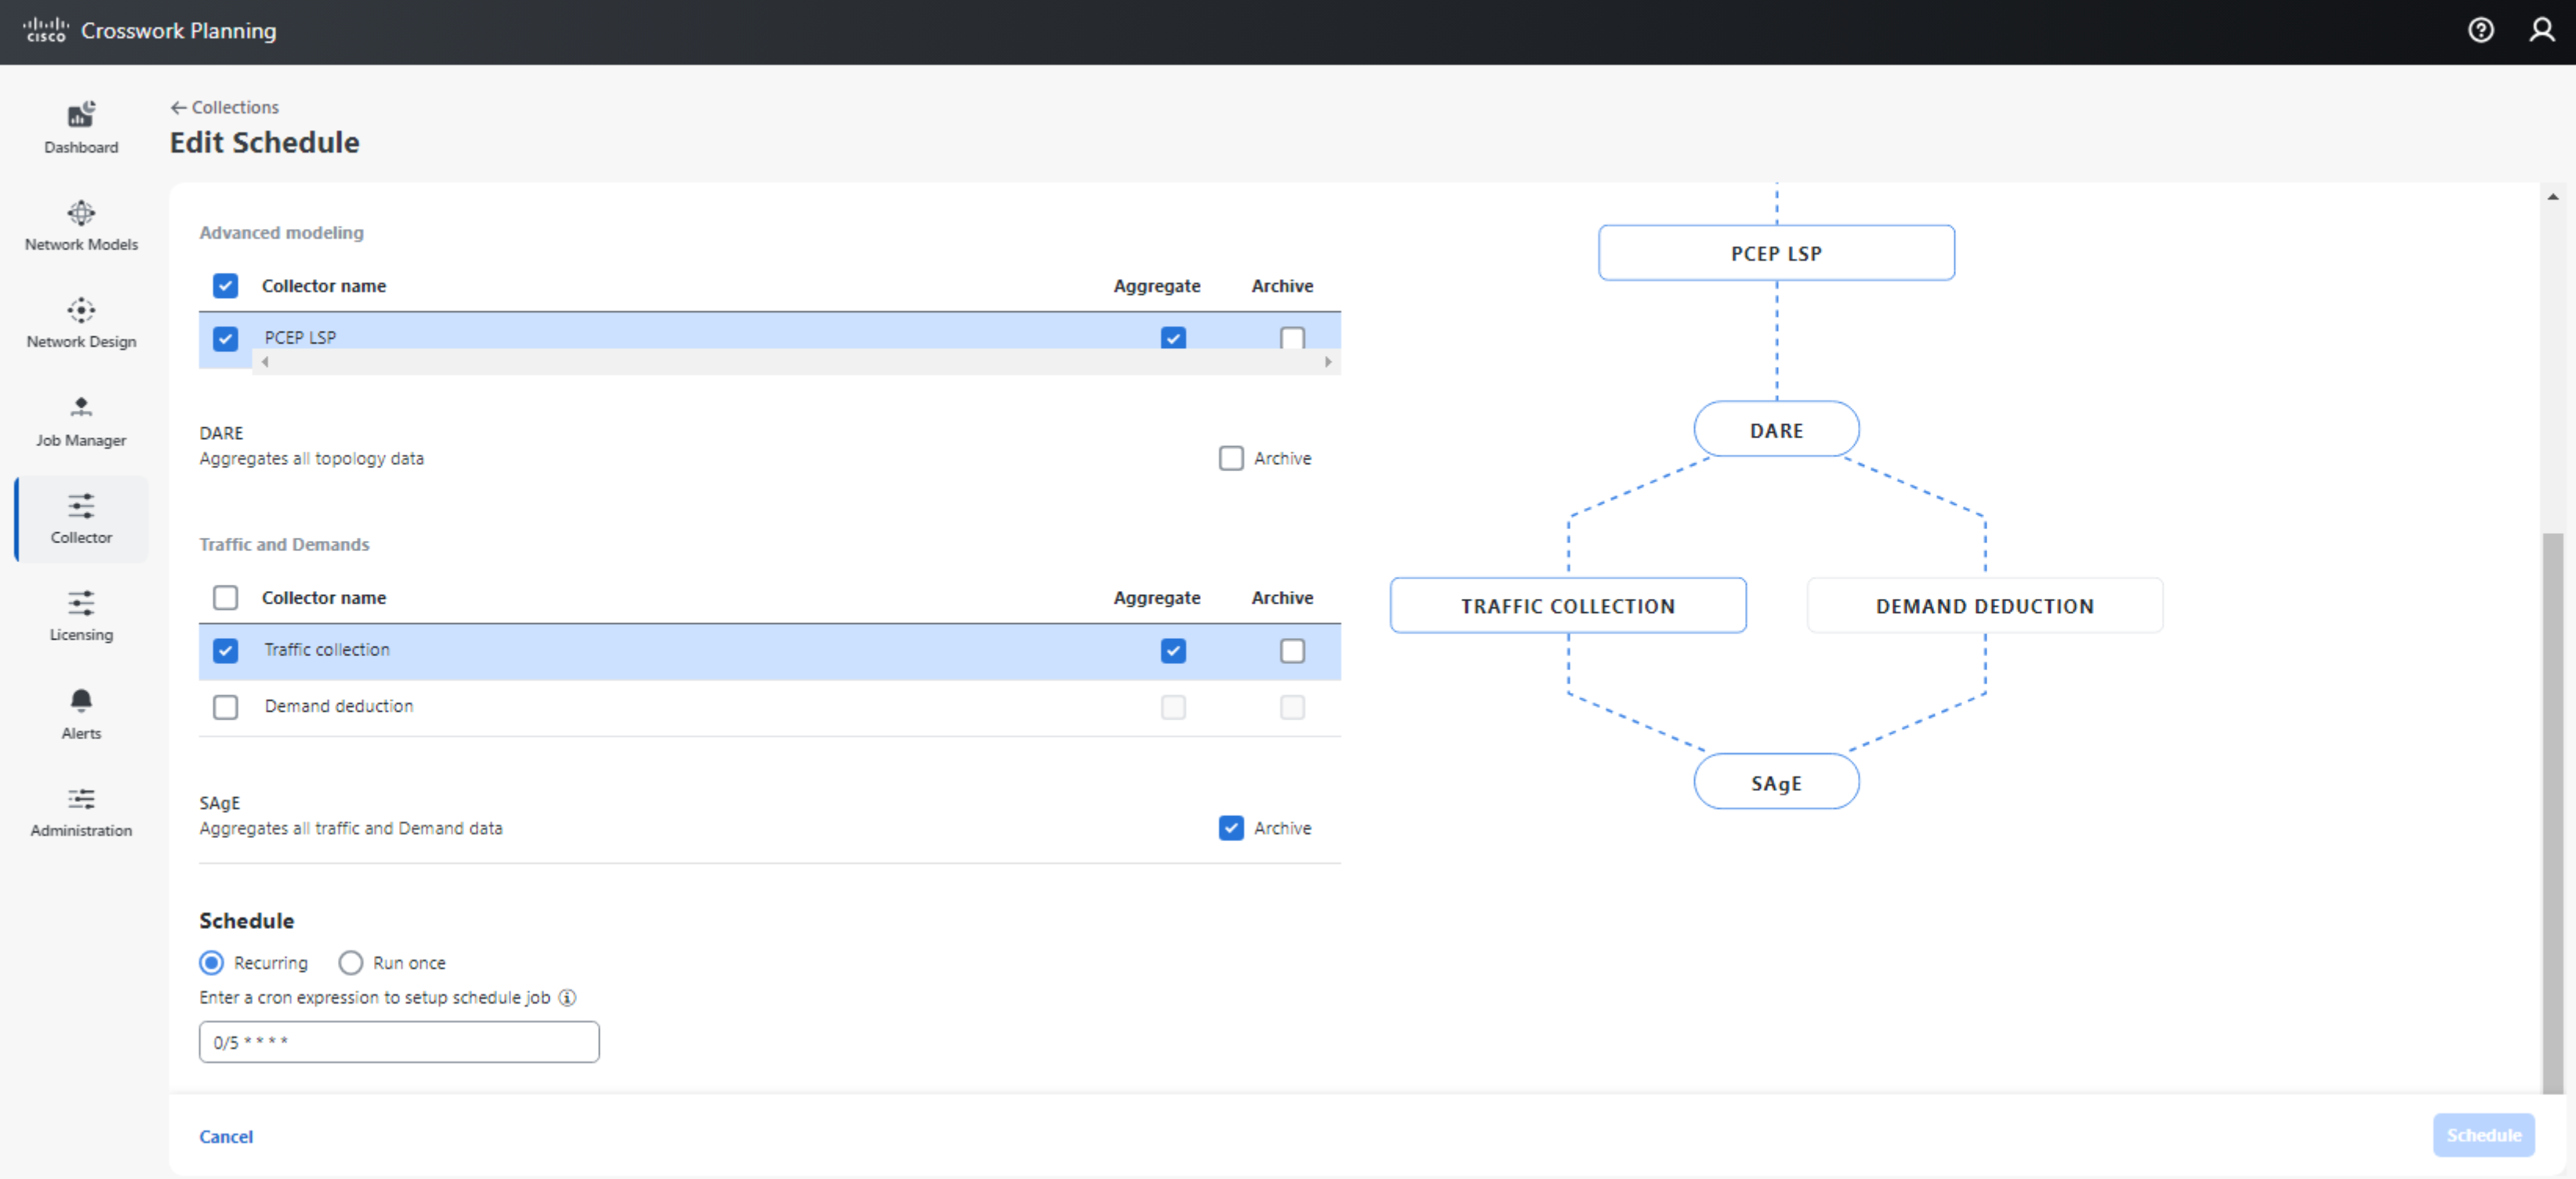
Task: Toggle Advanced modeling select-all checkbox
Action: pos(226,286)
